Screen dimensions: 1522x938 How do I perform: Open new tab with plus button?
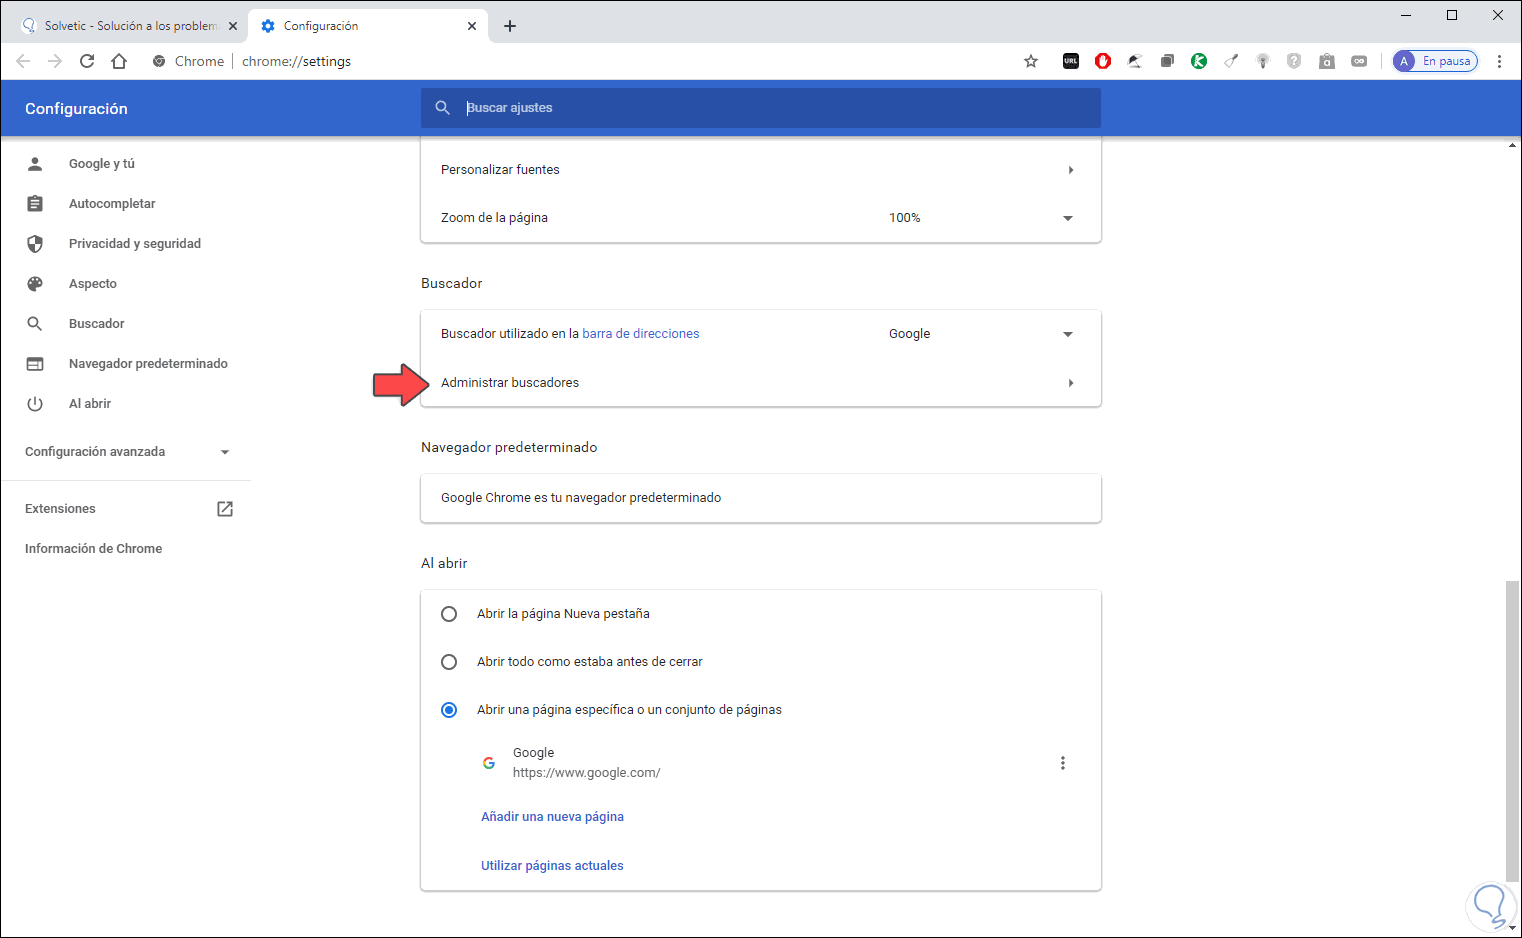(510, 26)
